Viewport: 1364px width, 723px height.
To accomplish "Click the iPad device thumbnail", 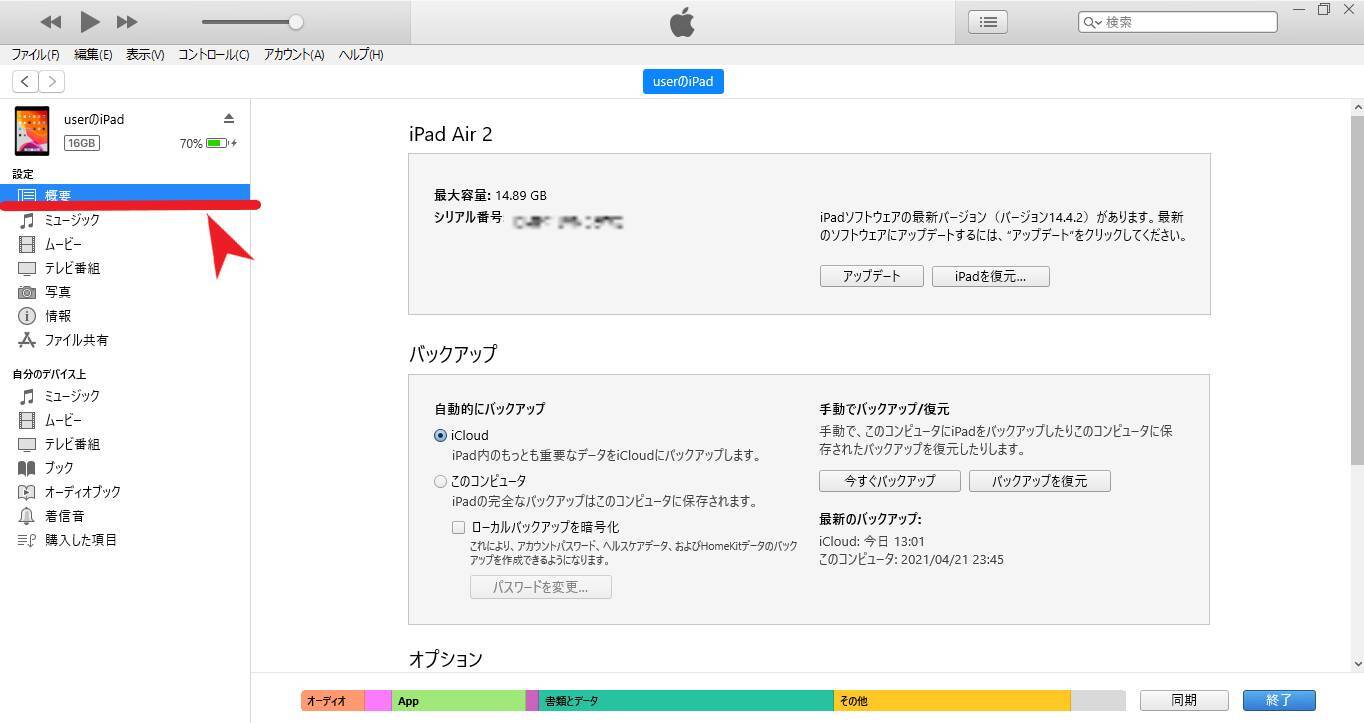I will (x=32, y=131).
